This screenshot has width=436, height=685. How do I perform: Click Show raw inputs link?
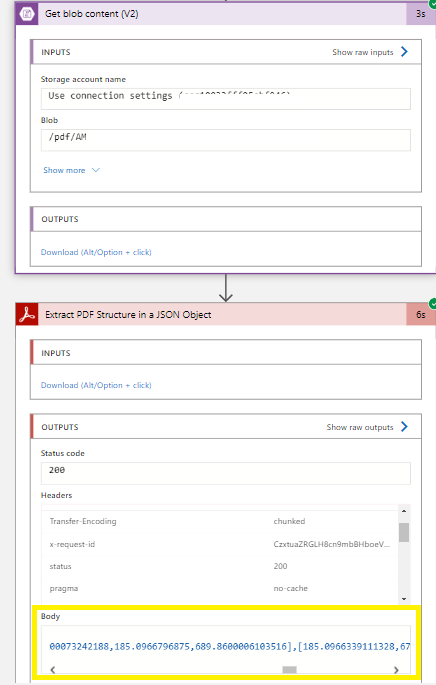click(x=363, y=52)
